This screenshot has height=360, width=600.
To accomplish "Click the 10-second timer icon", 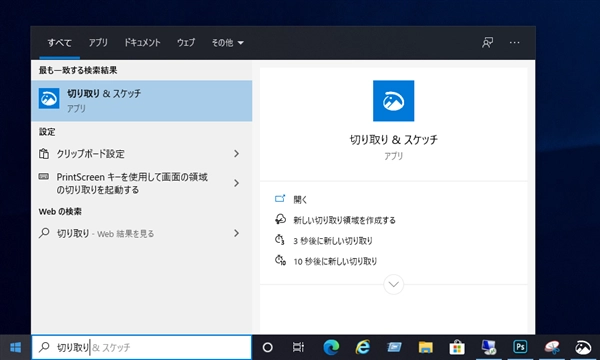I will (280, 261).
